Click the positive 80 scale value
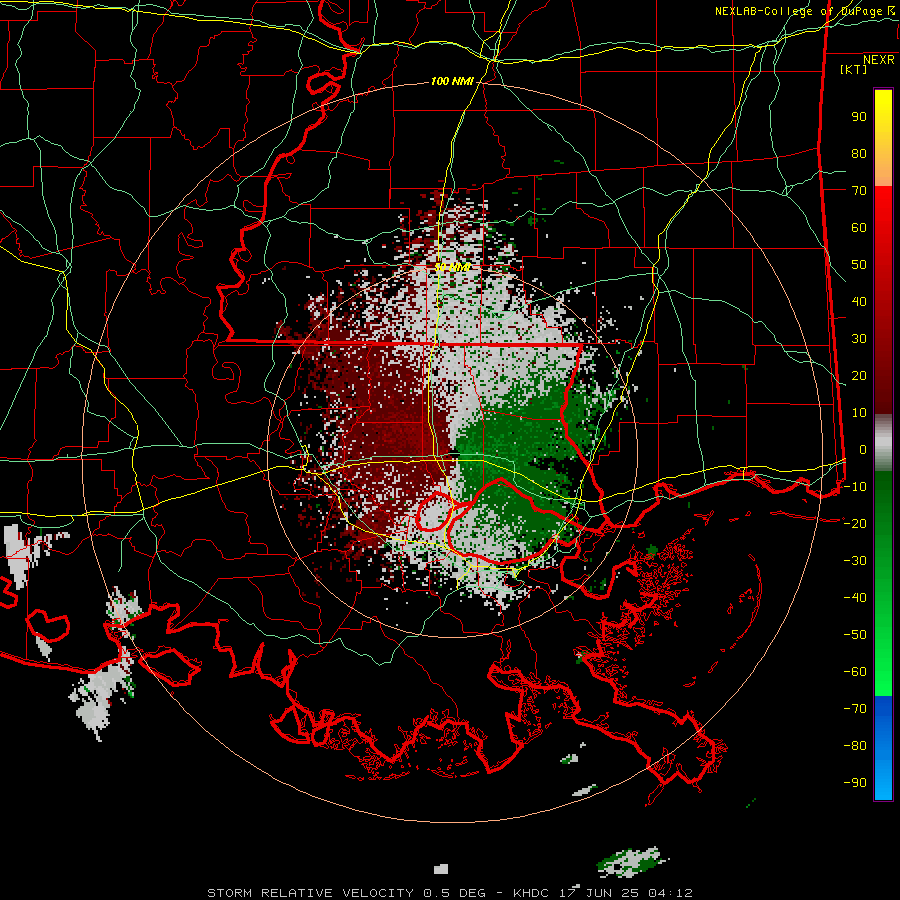Screen dimensions: 900x900 click(859, 154)
